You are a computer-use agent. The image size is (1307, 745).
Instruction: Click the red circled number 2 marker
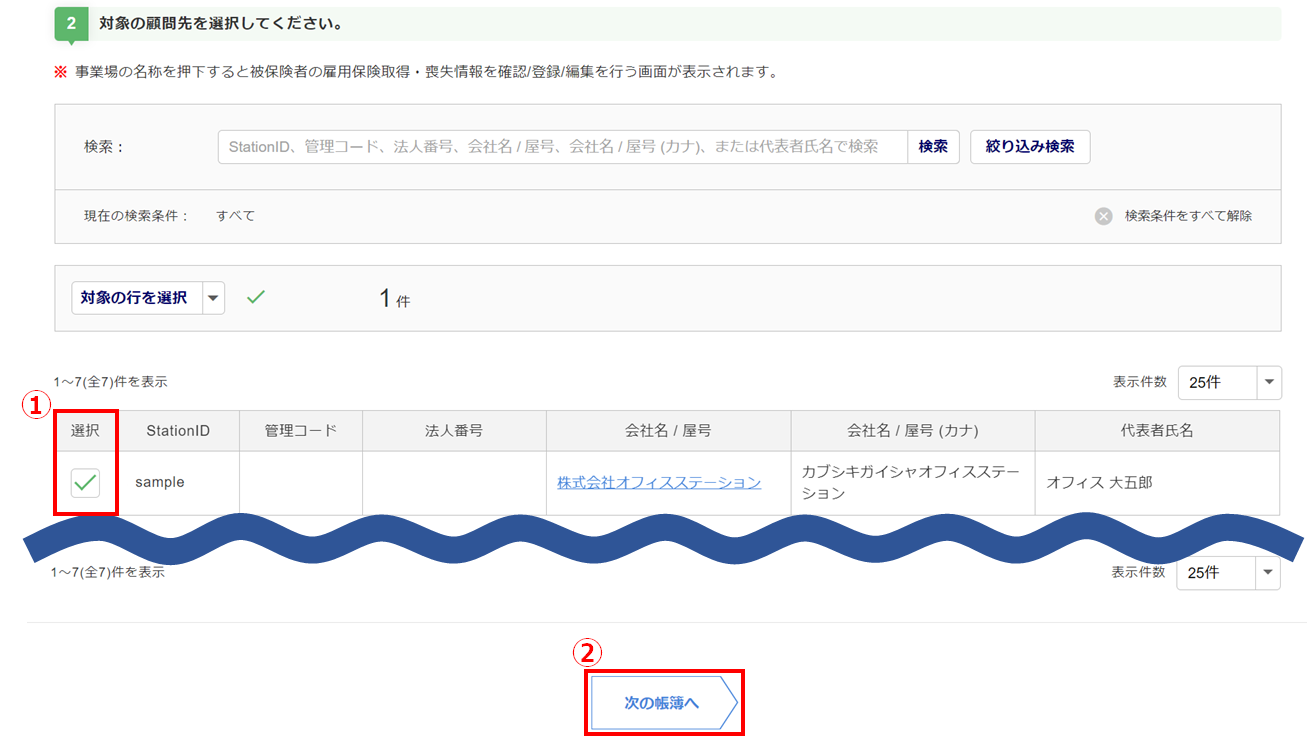(587, 653)
